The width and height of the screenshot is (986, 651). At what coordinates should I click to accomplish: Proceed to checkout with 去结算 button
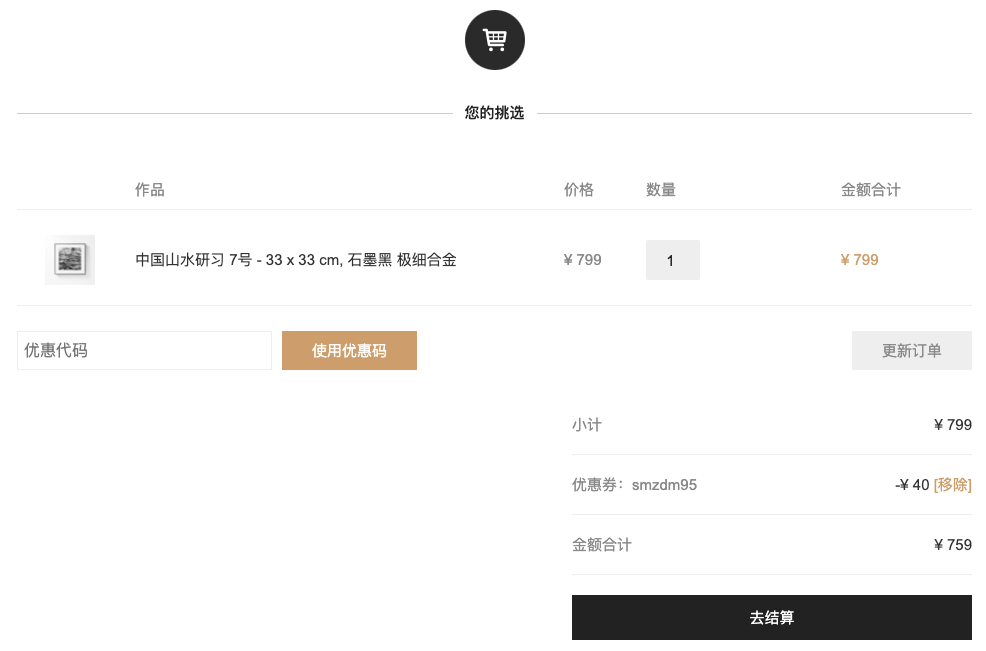(772, 617)
